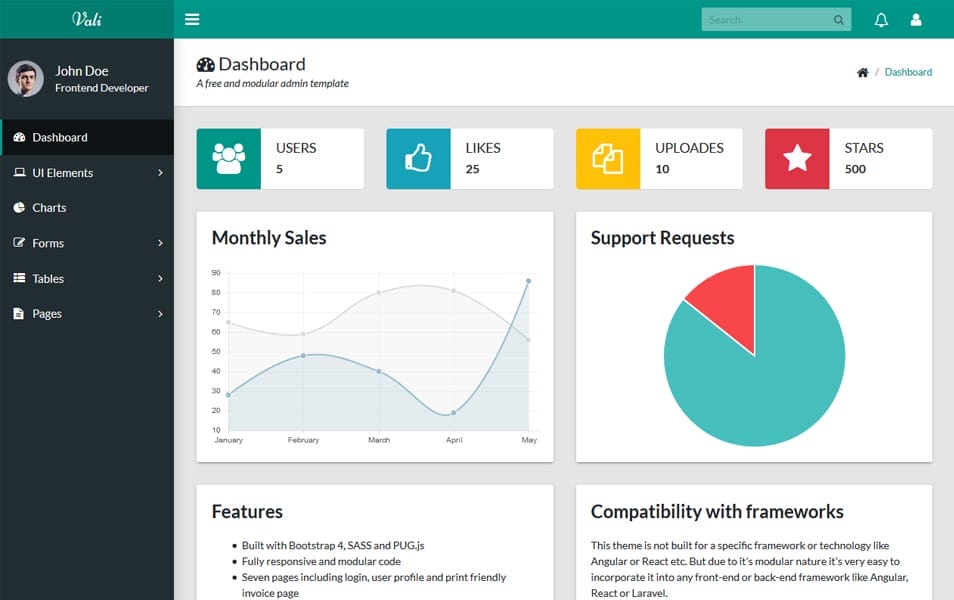The image size is (954, 600).
Task: Expand the Forms submenu chevron
Action: 160,243
